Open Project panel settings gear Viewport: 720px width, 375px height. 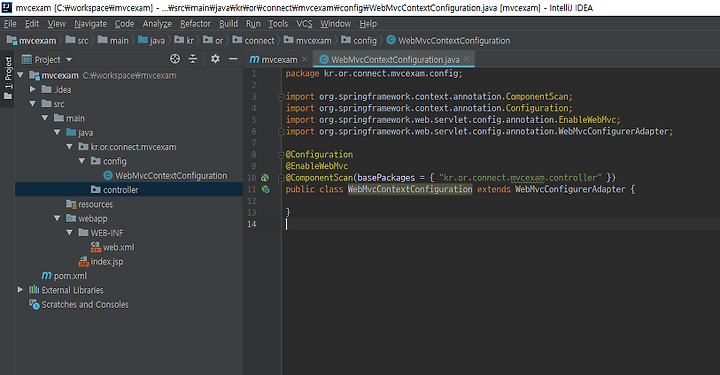coord(215,59)
